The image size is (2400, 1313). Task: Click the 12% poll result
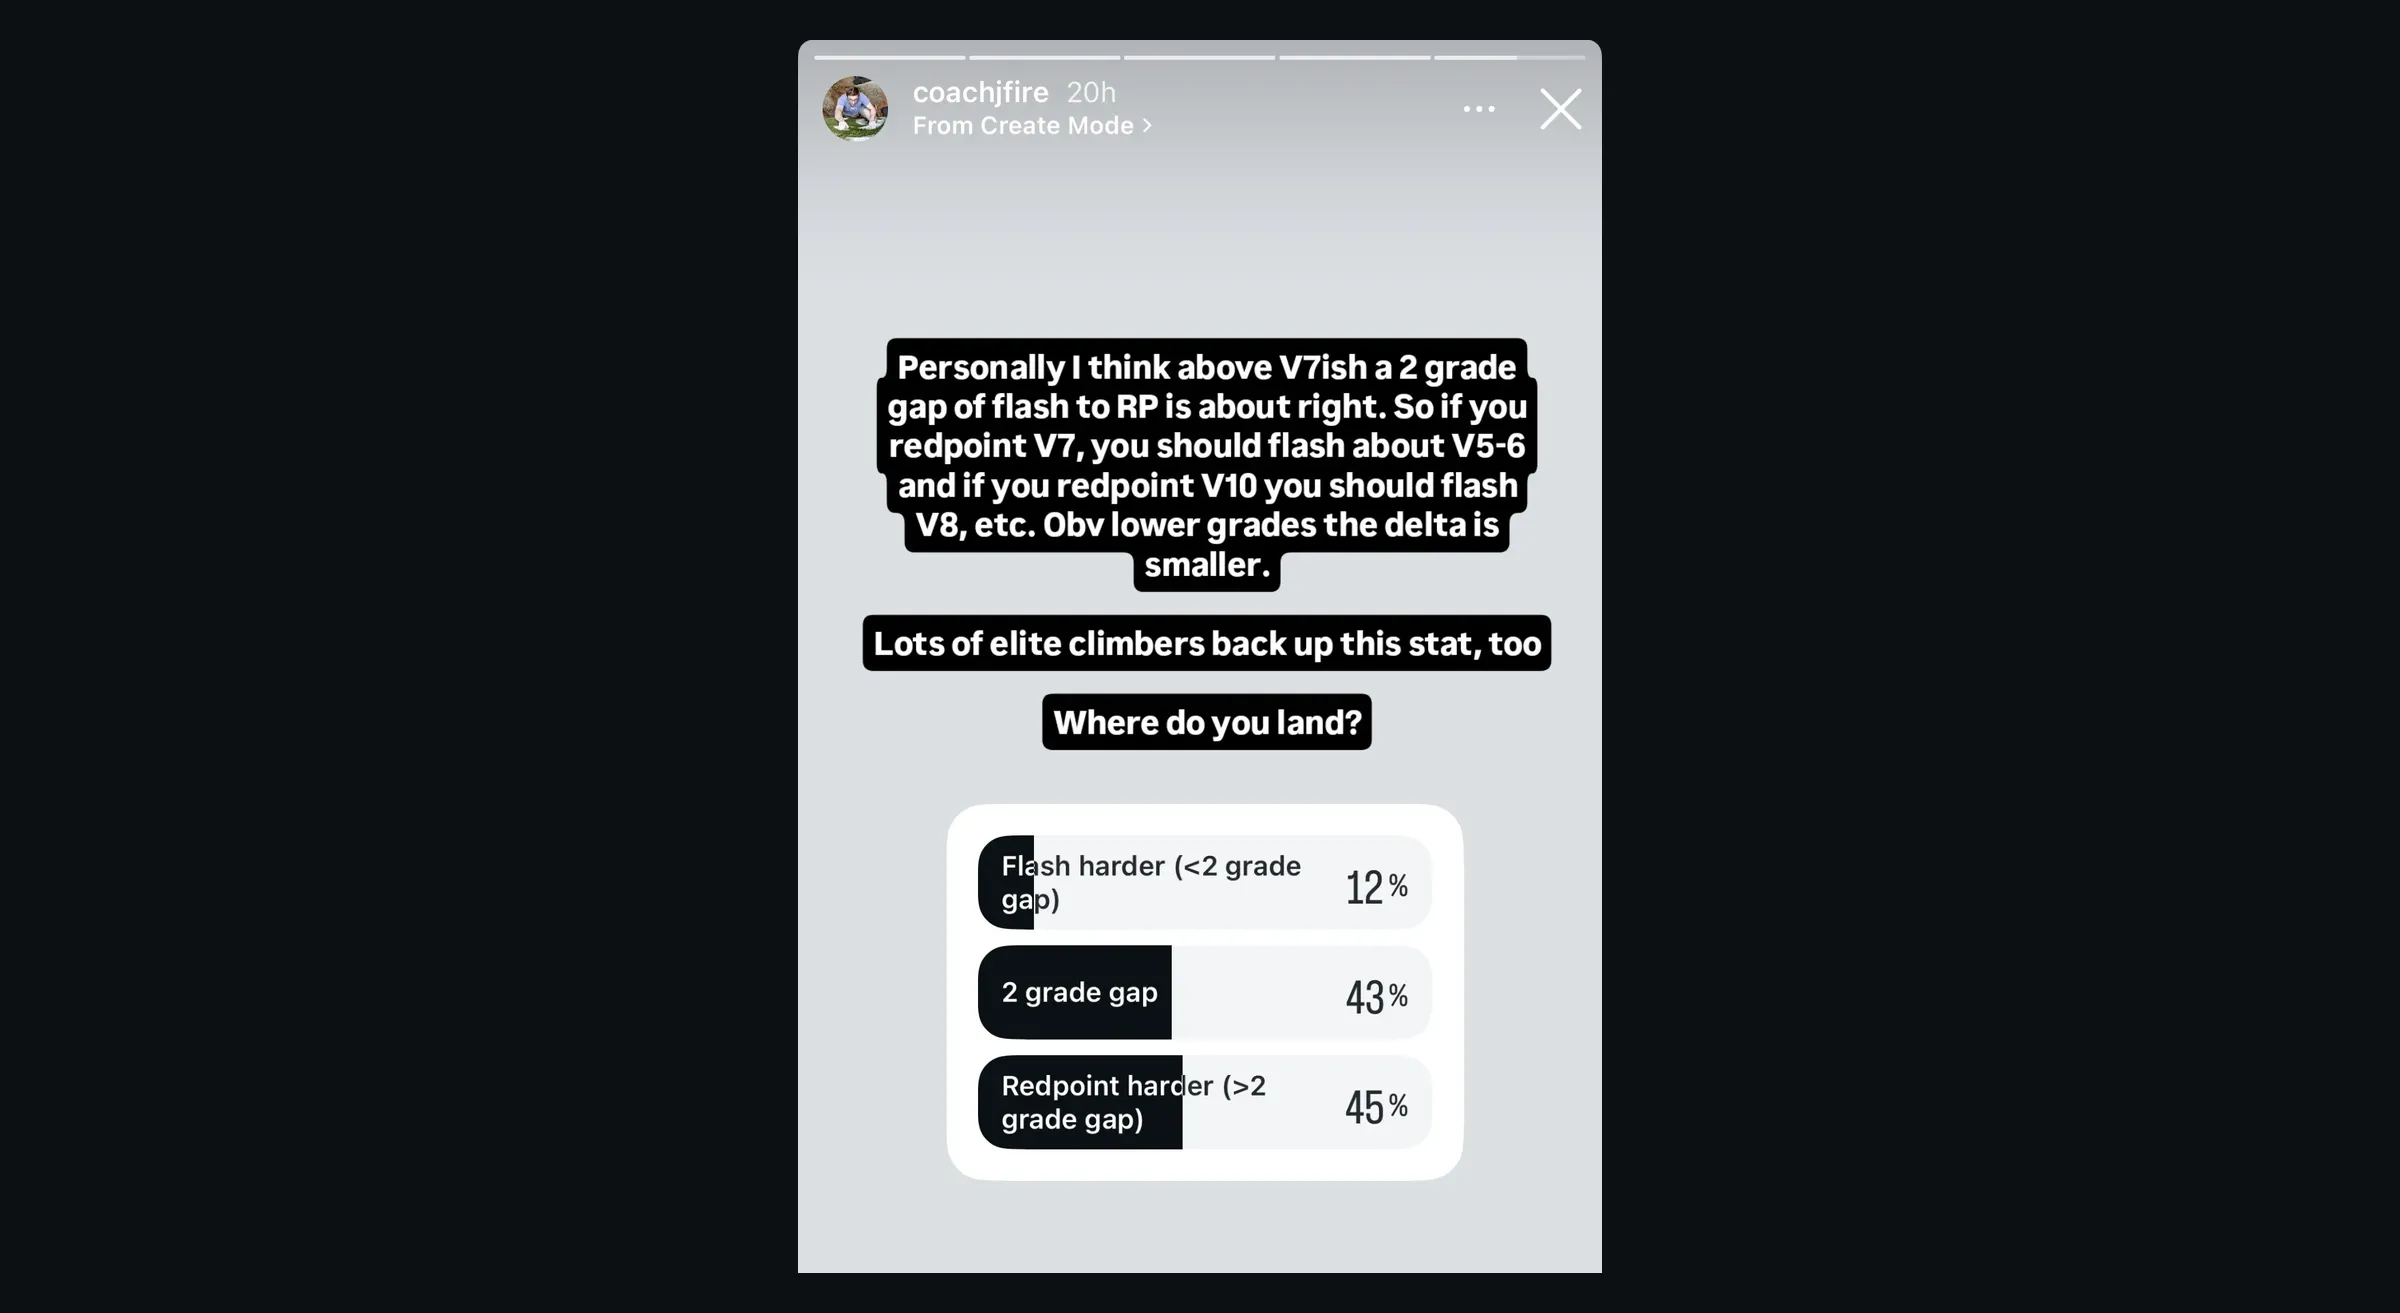click(x=1376, y=886)
